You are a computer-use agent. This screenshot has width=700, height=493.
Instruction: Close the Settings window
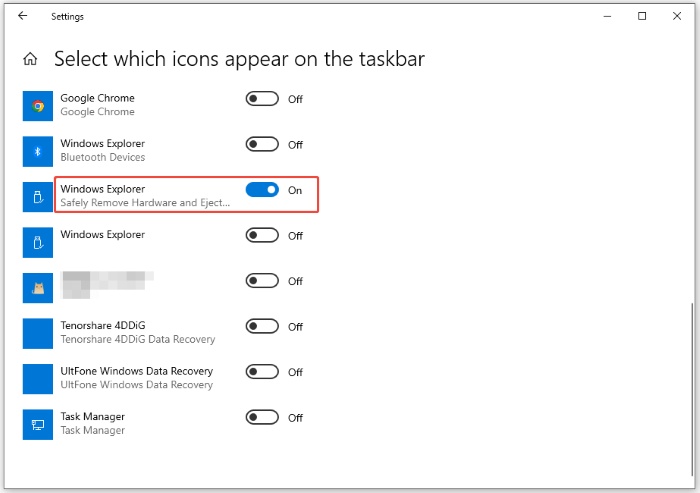pos(677,16)
